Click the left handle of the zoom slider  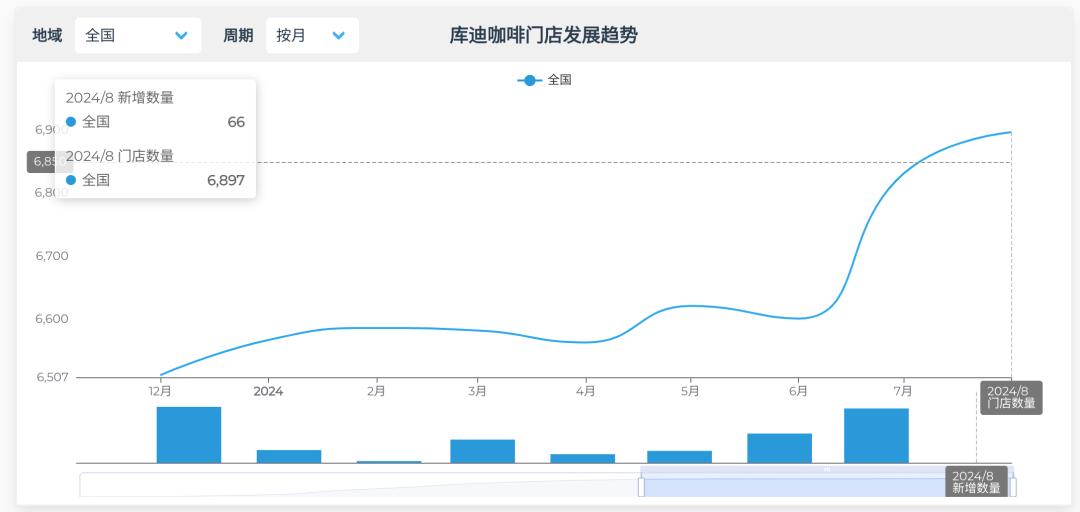(x=641, y=487)
